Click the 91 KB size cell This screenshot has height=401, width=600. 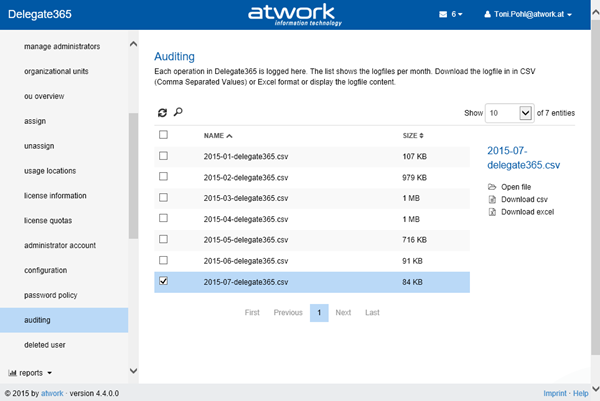coord(412,261)
